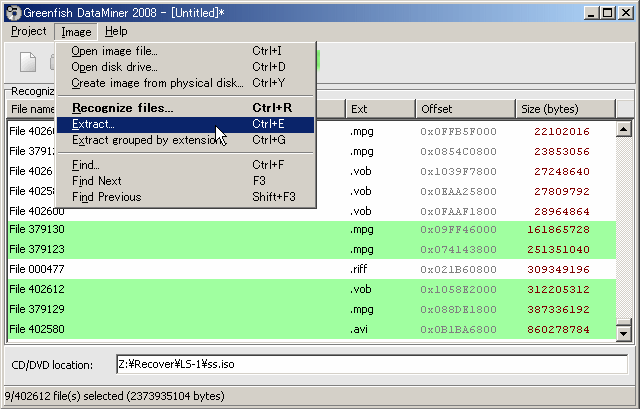
Task: Sort list by Offset column header
Action: pos(464,108)
